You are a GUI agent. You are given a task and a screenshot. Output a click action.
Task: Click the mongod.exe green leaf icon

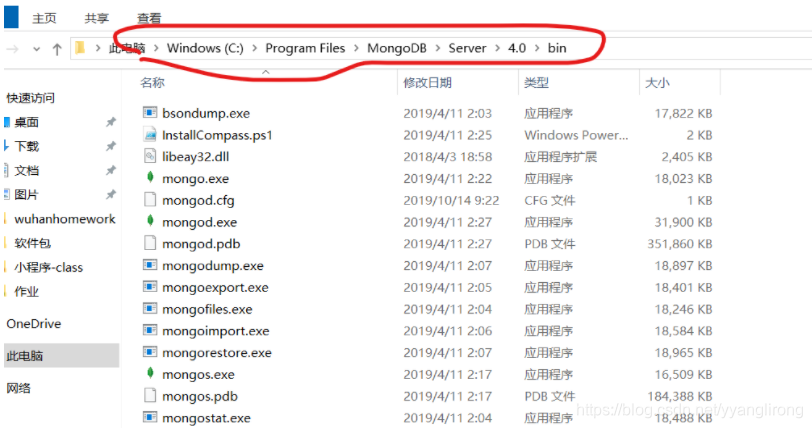click(150, 221)
